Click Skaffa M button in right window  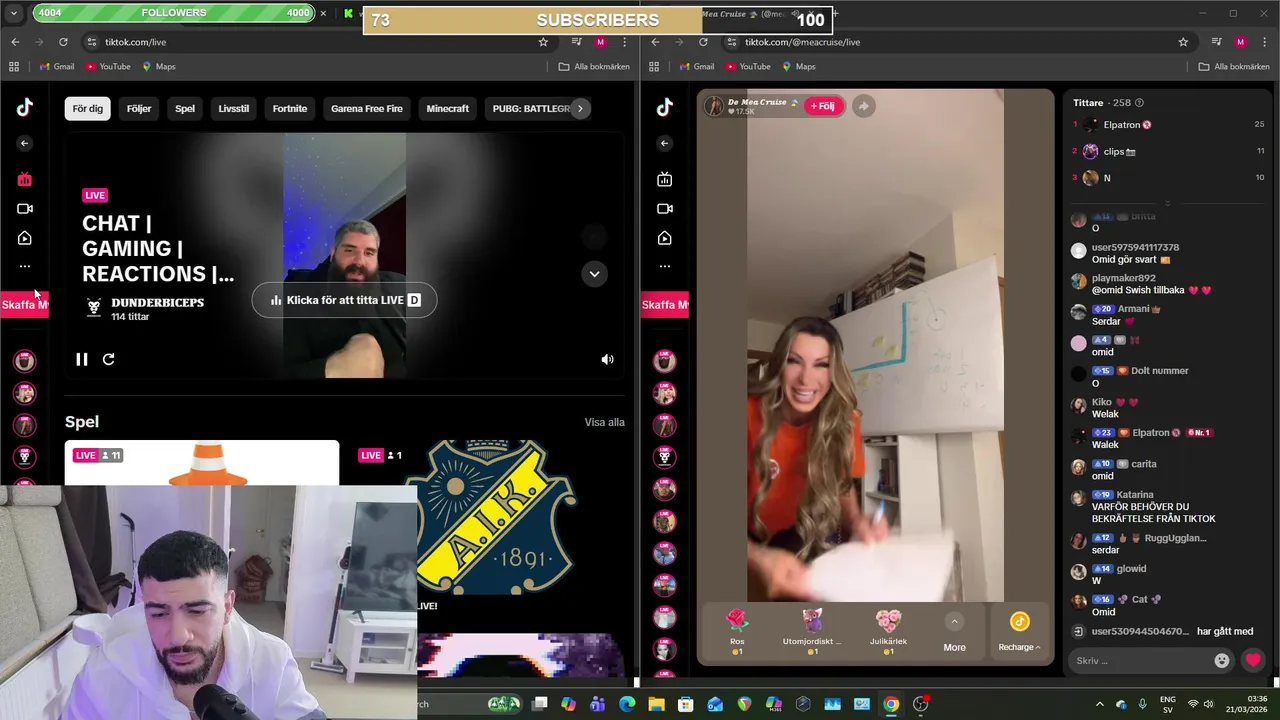click(x=665, y=304)
